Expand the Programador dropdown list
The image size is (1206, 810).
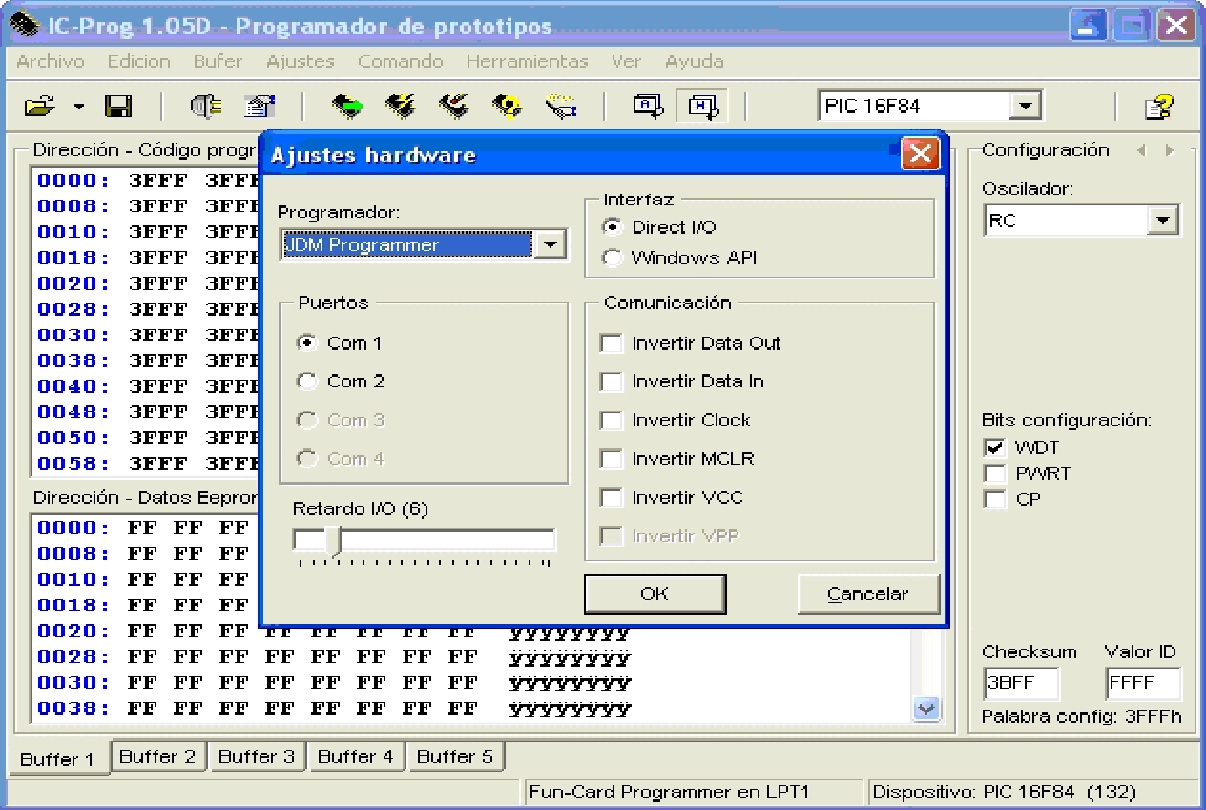[549, 244]
